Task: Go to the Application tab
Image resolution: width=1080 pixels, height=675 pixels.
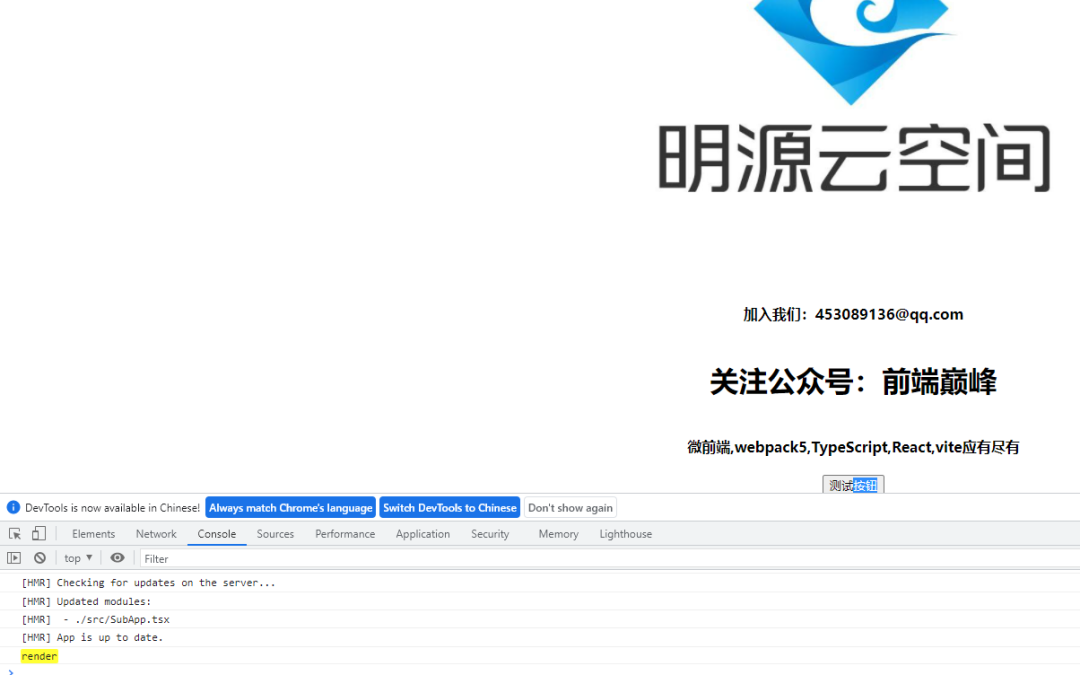Action: [x=423, y=534]
